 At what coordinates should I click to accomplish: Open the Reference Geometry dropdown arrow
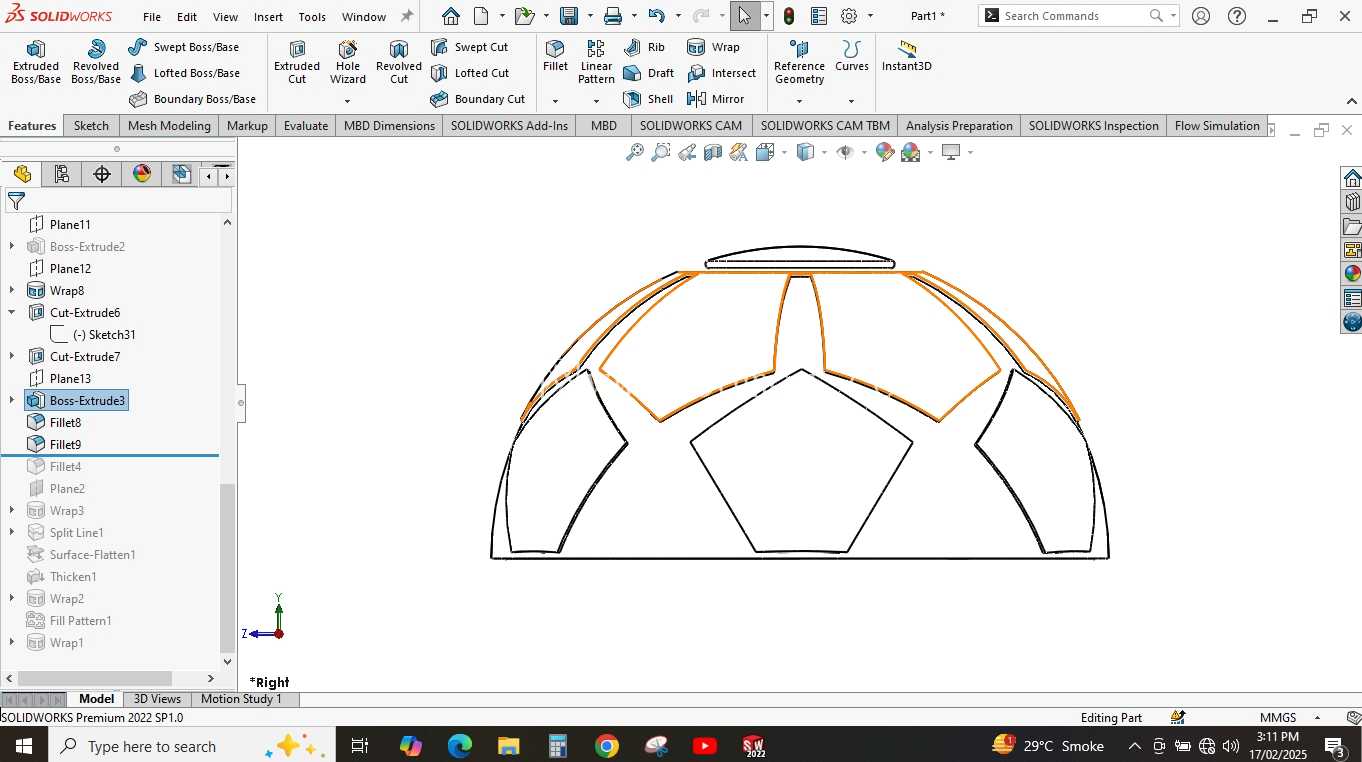(x=799, y=100)
